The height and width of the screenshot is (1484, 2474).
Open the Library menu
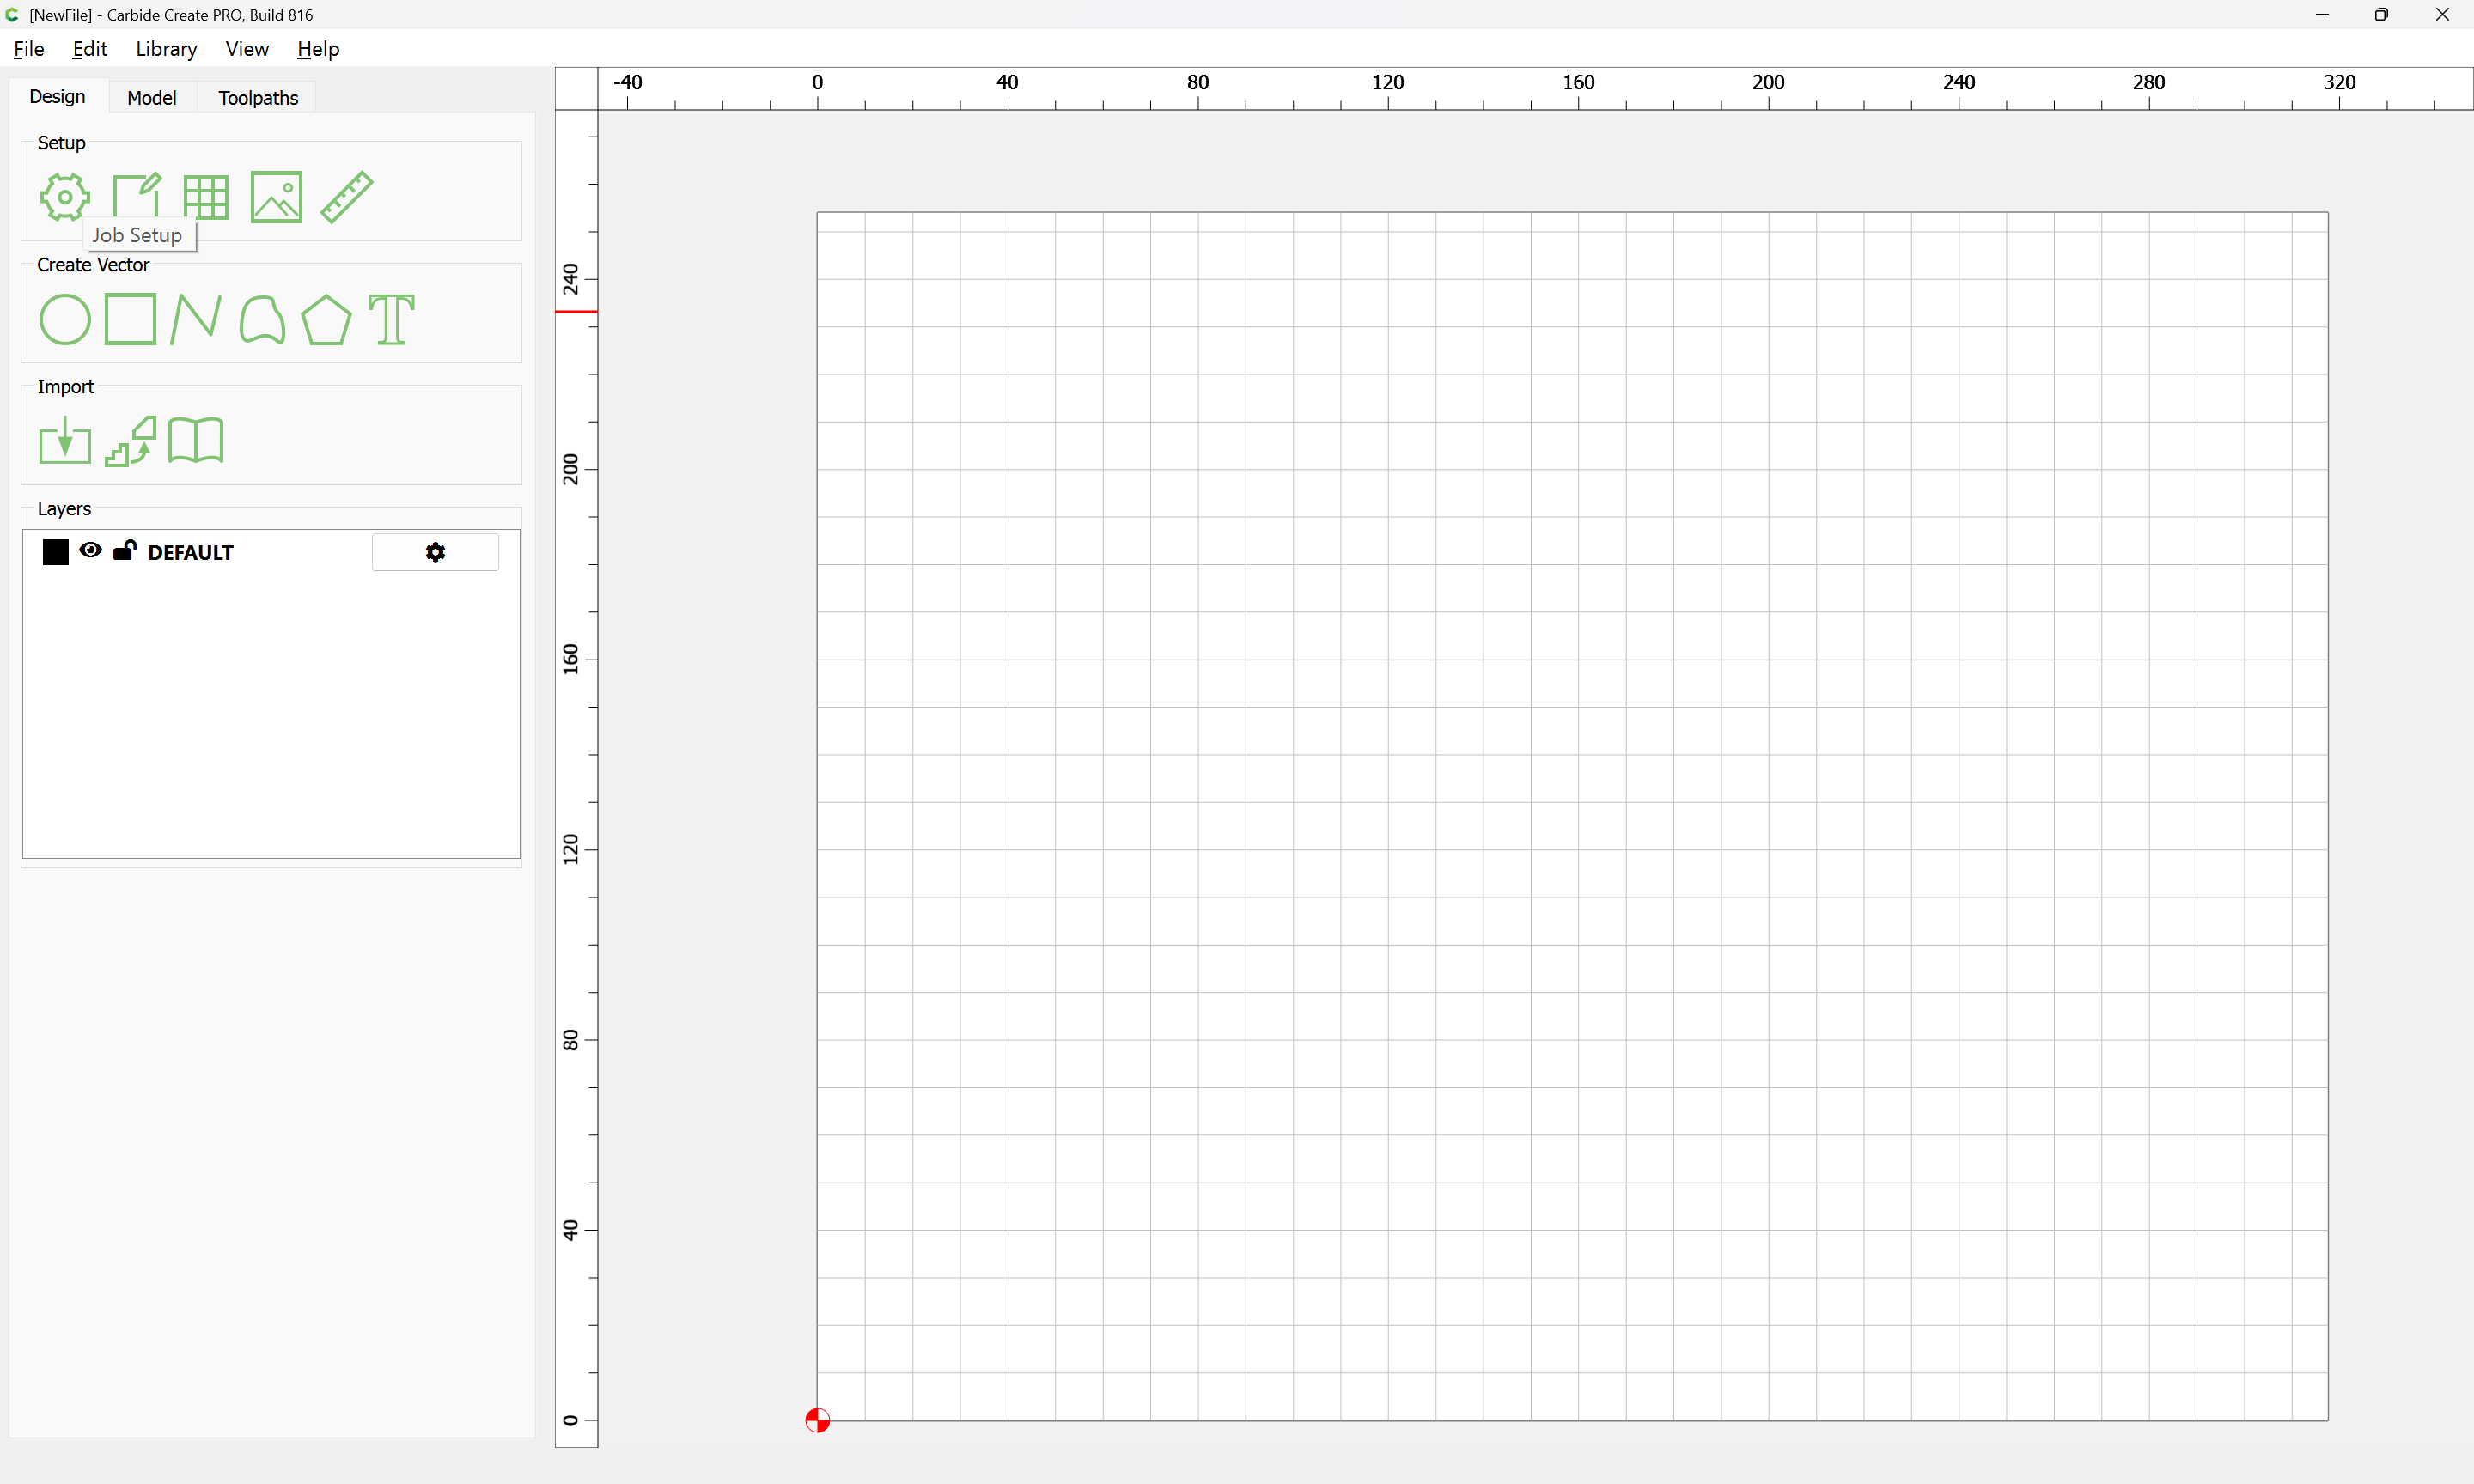coord(166,49)
